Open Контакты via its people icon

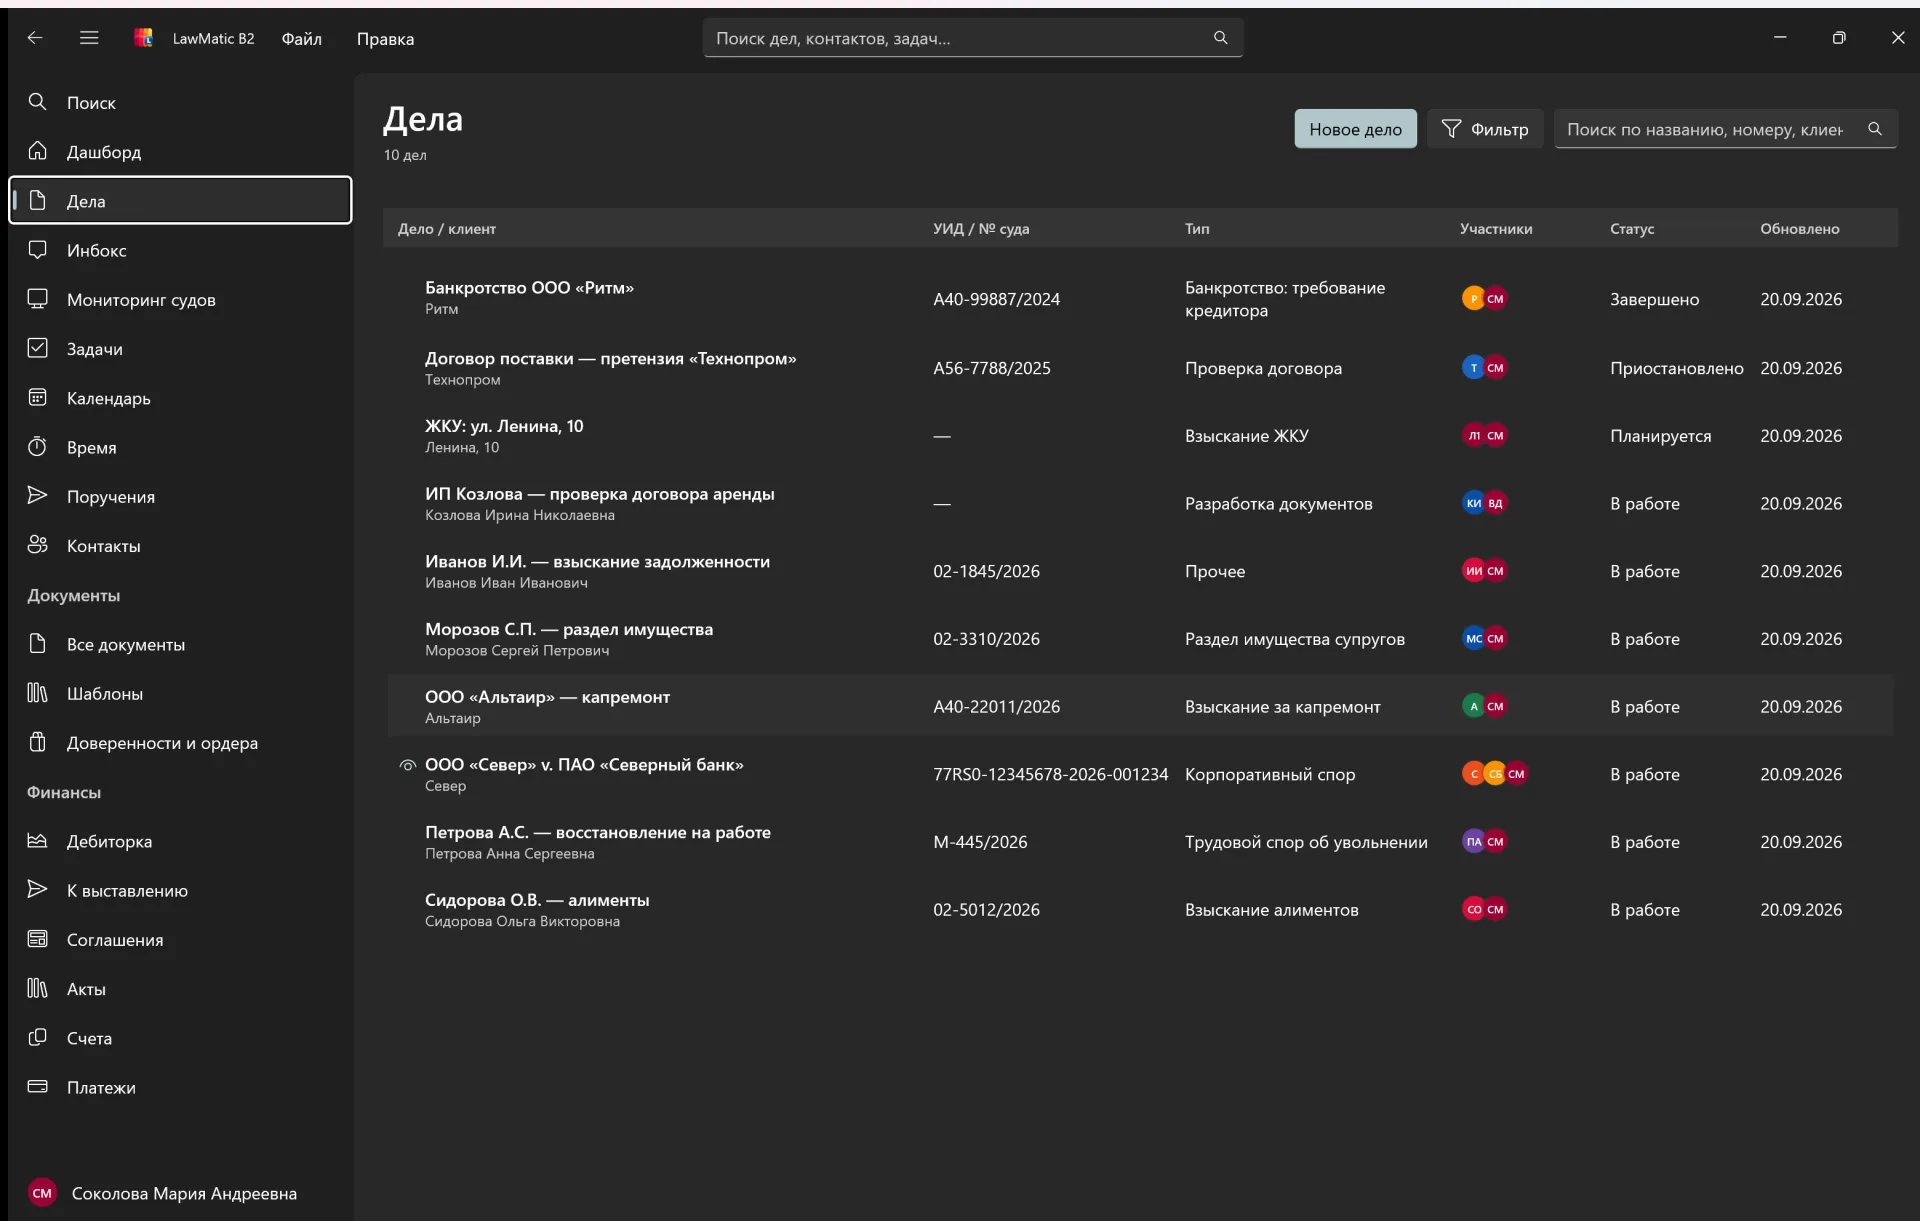[37, 545]
